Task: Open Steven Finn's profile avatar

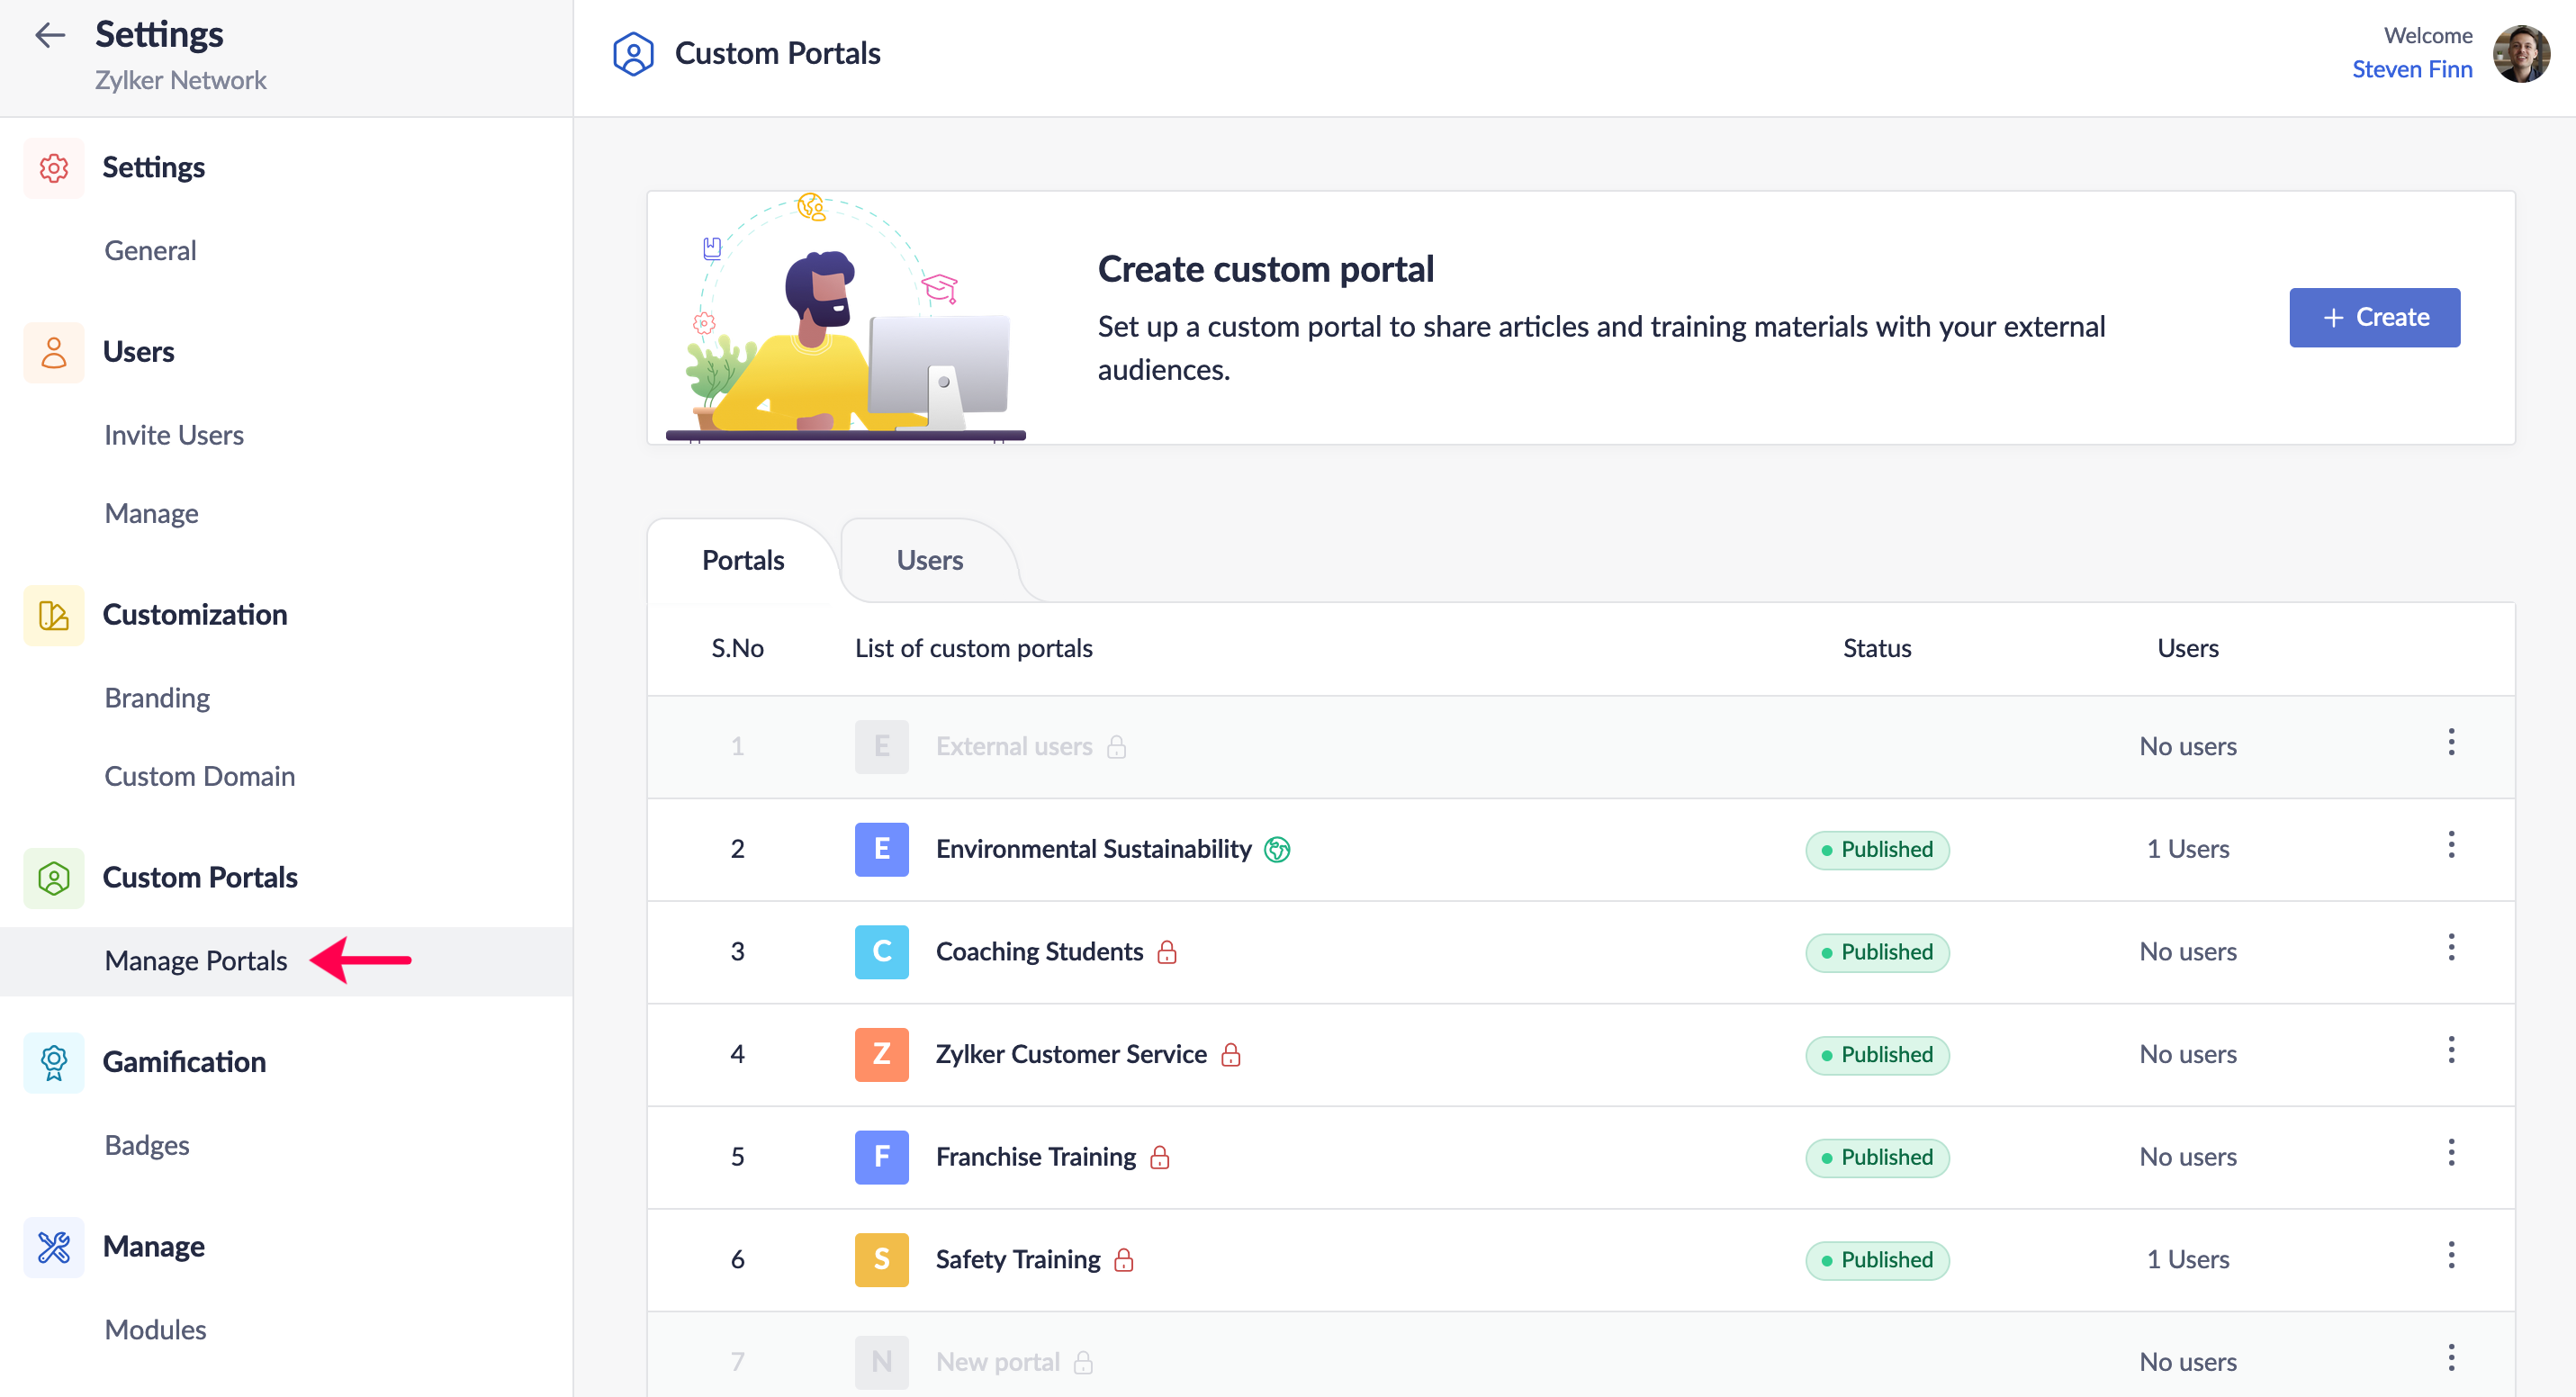Action: (x=2520, y=54)
